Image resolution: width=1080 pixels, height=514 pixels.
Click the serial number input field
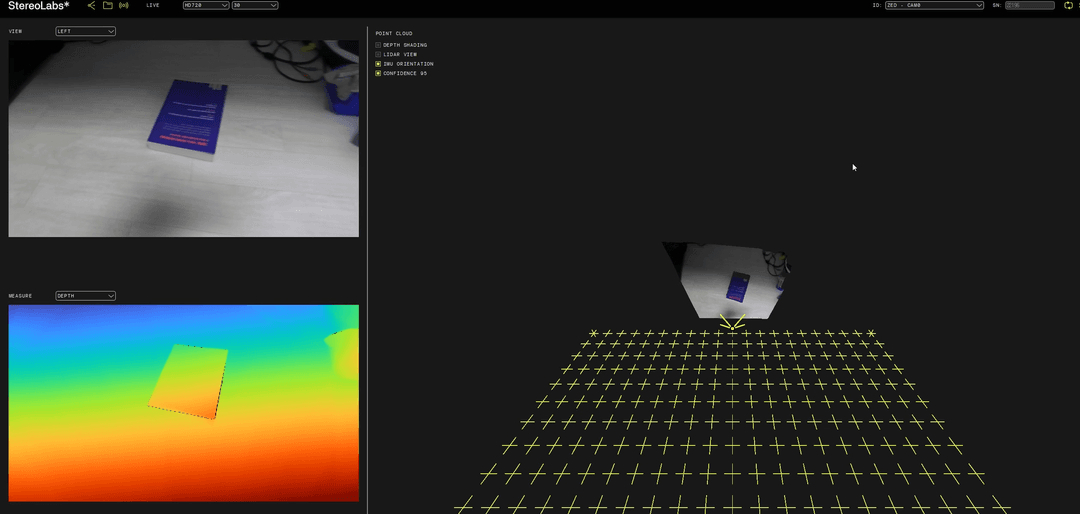click(x=1029, y=5)
